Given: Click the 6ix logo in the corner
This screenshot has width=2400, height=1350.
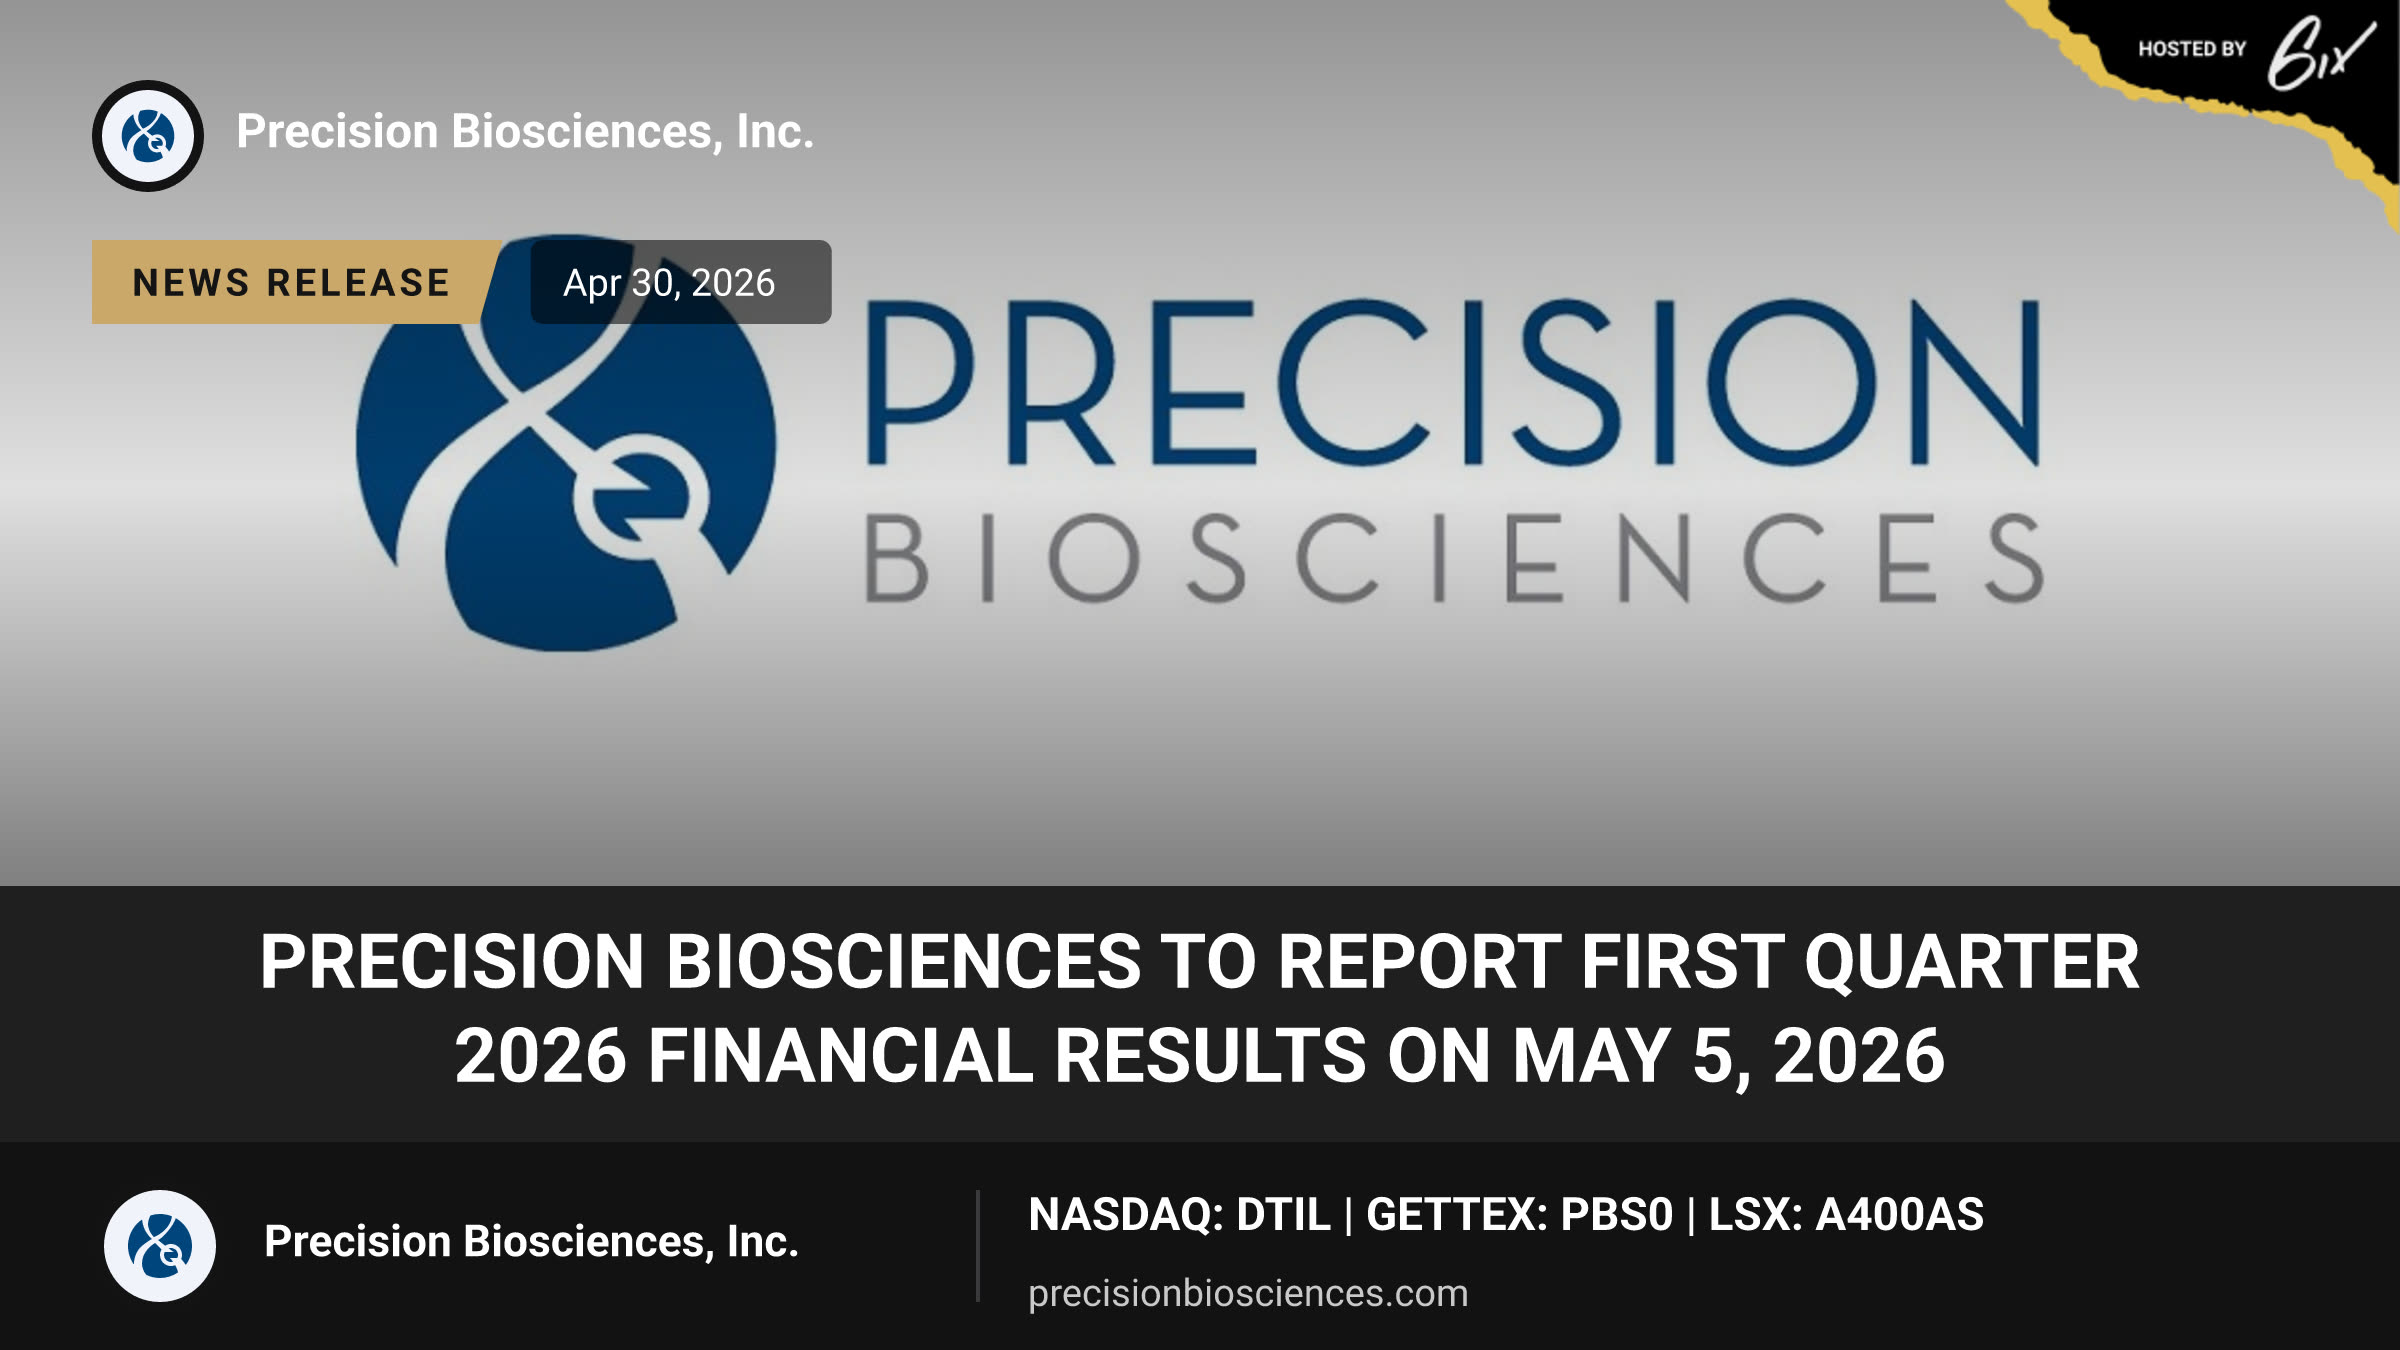Looking at the screenshot, I should (2320, 52).
